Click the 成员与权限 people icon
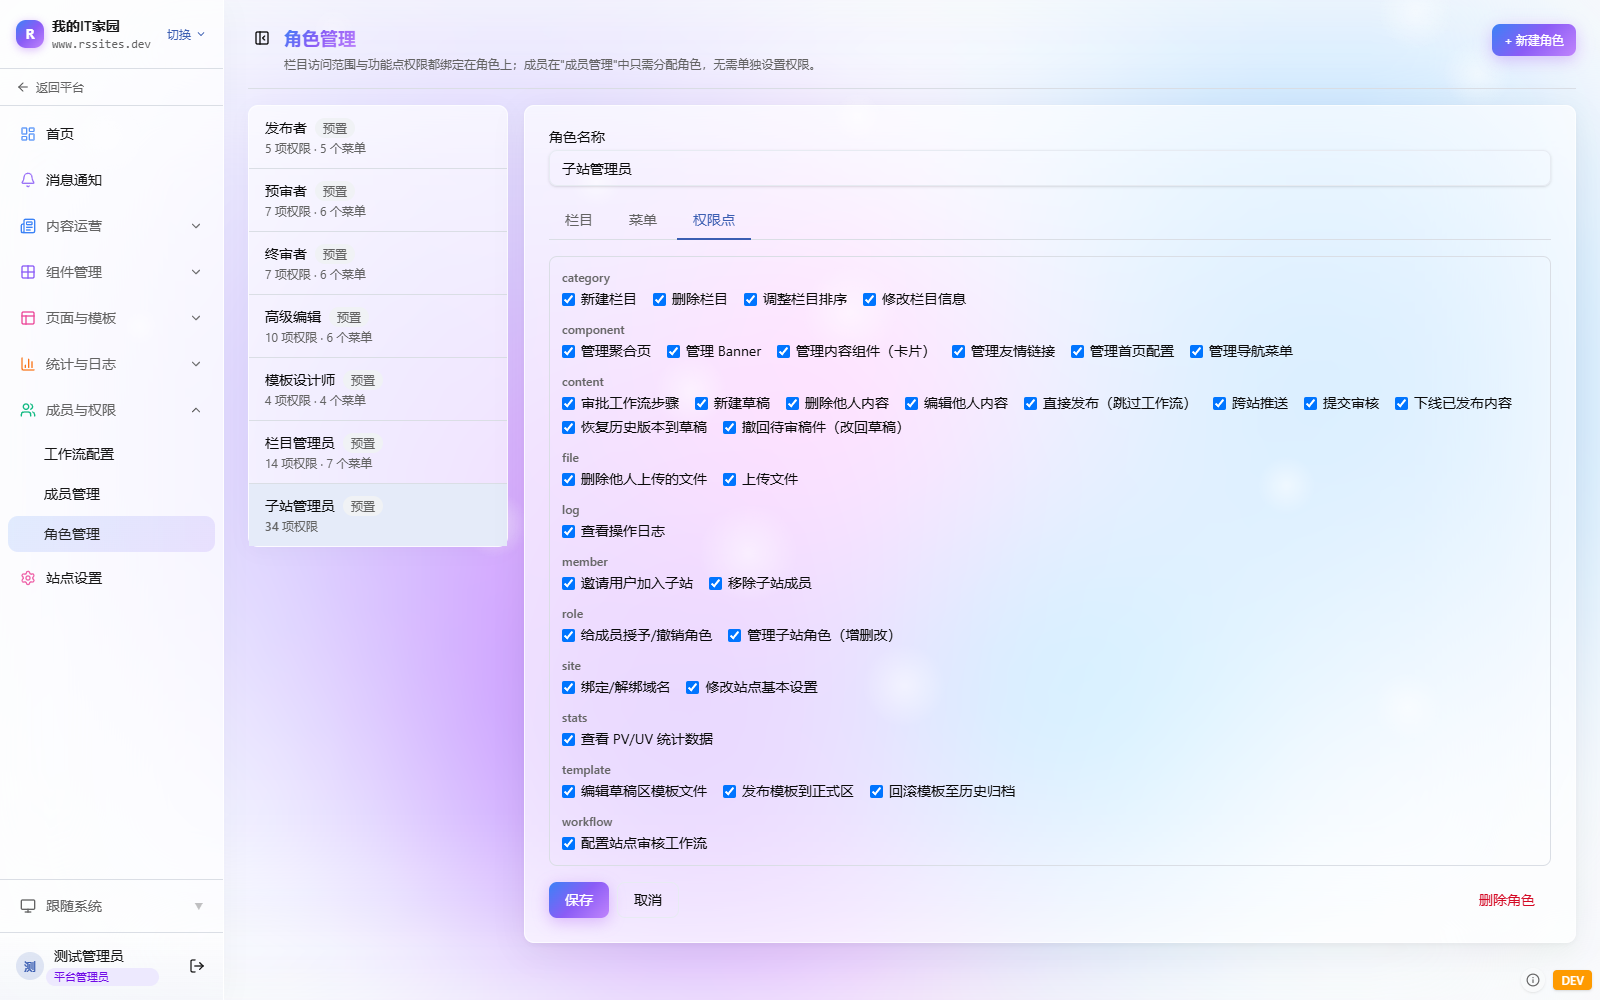The width and height of the screenshot is (1600, 1000). pos(28,410)
